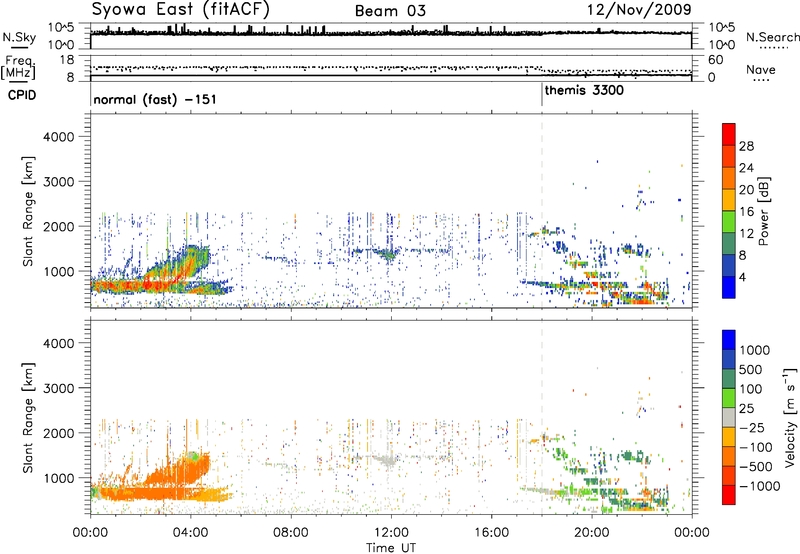Click the '-1000' label on velocity colorbar

pyautogui.click(x=760, y=486)
